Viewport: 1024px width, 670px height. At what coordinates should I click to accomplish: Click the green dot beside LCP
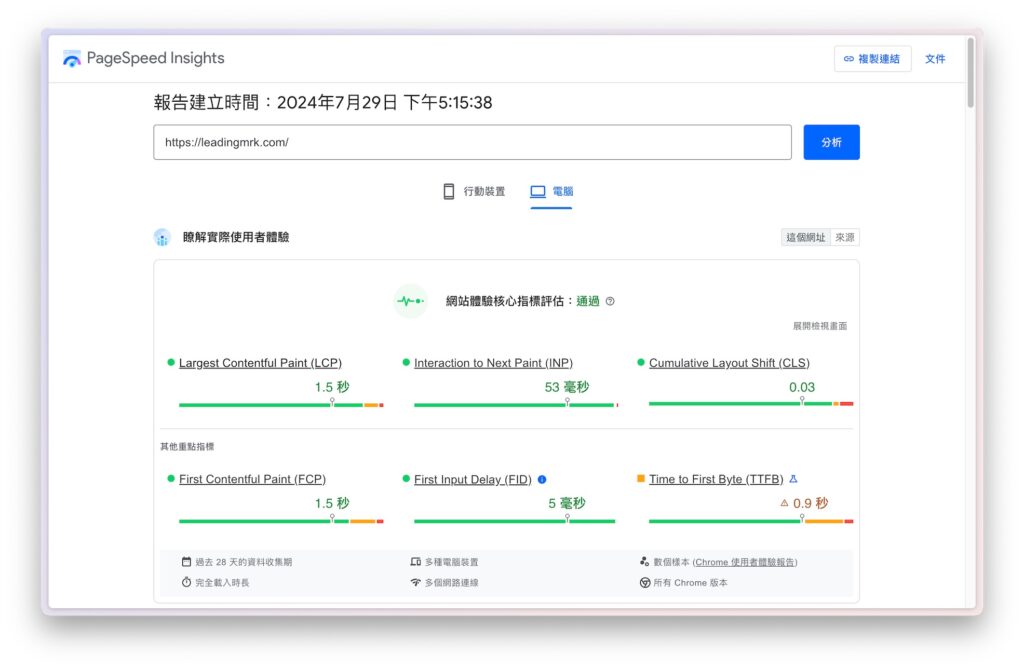tap(171, 362)
